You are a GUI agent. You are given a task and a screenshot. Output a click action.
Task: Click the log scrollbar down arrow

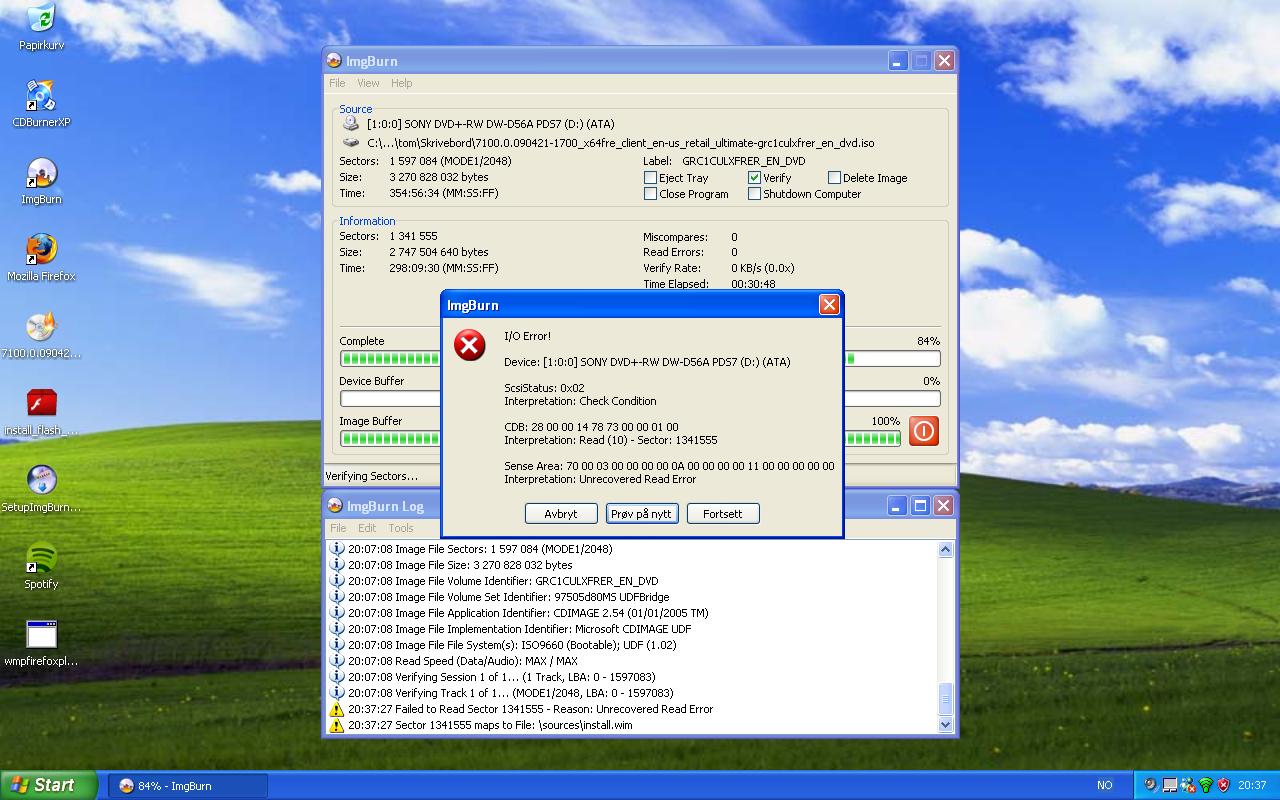pos(945,725)
